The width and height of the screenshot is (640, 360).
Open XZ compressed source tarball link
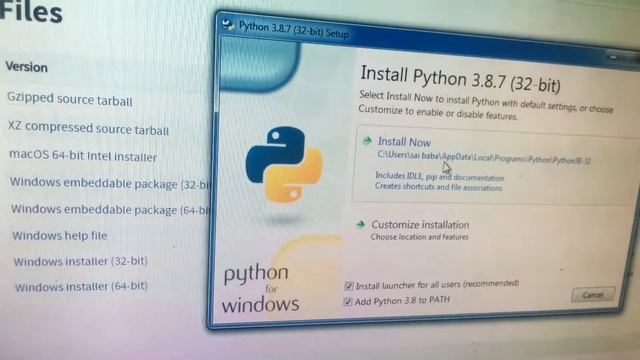88,129
